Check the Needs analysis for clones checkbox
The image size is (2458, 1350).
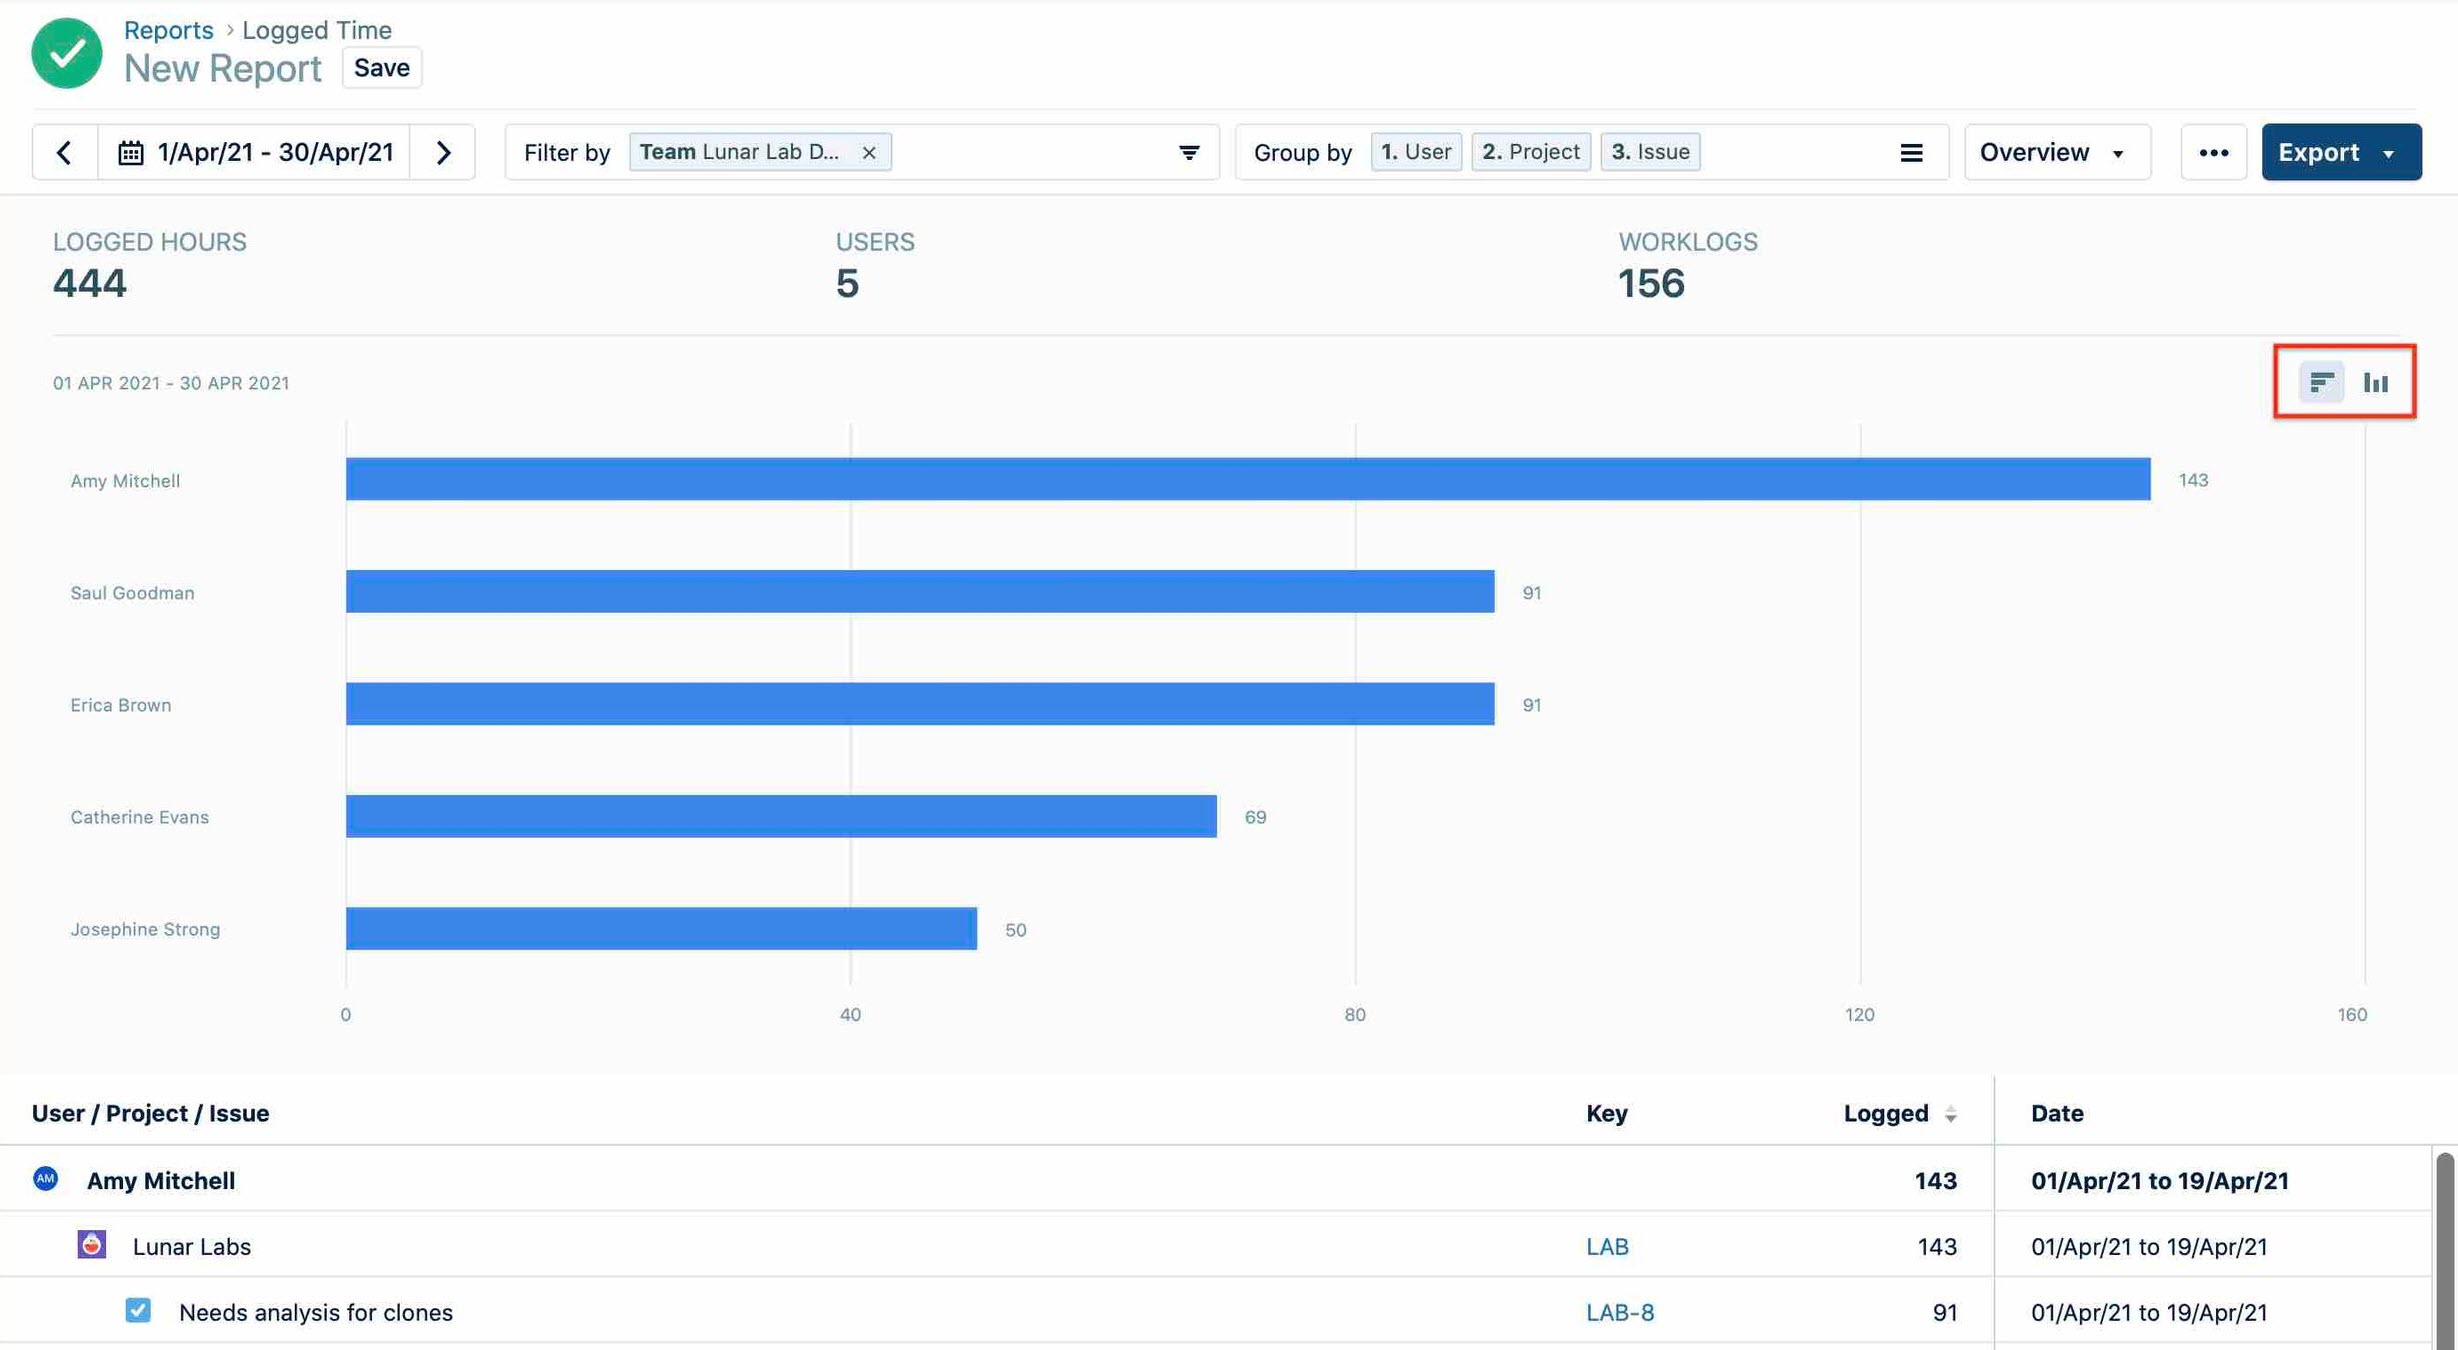138,1310
